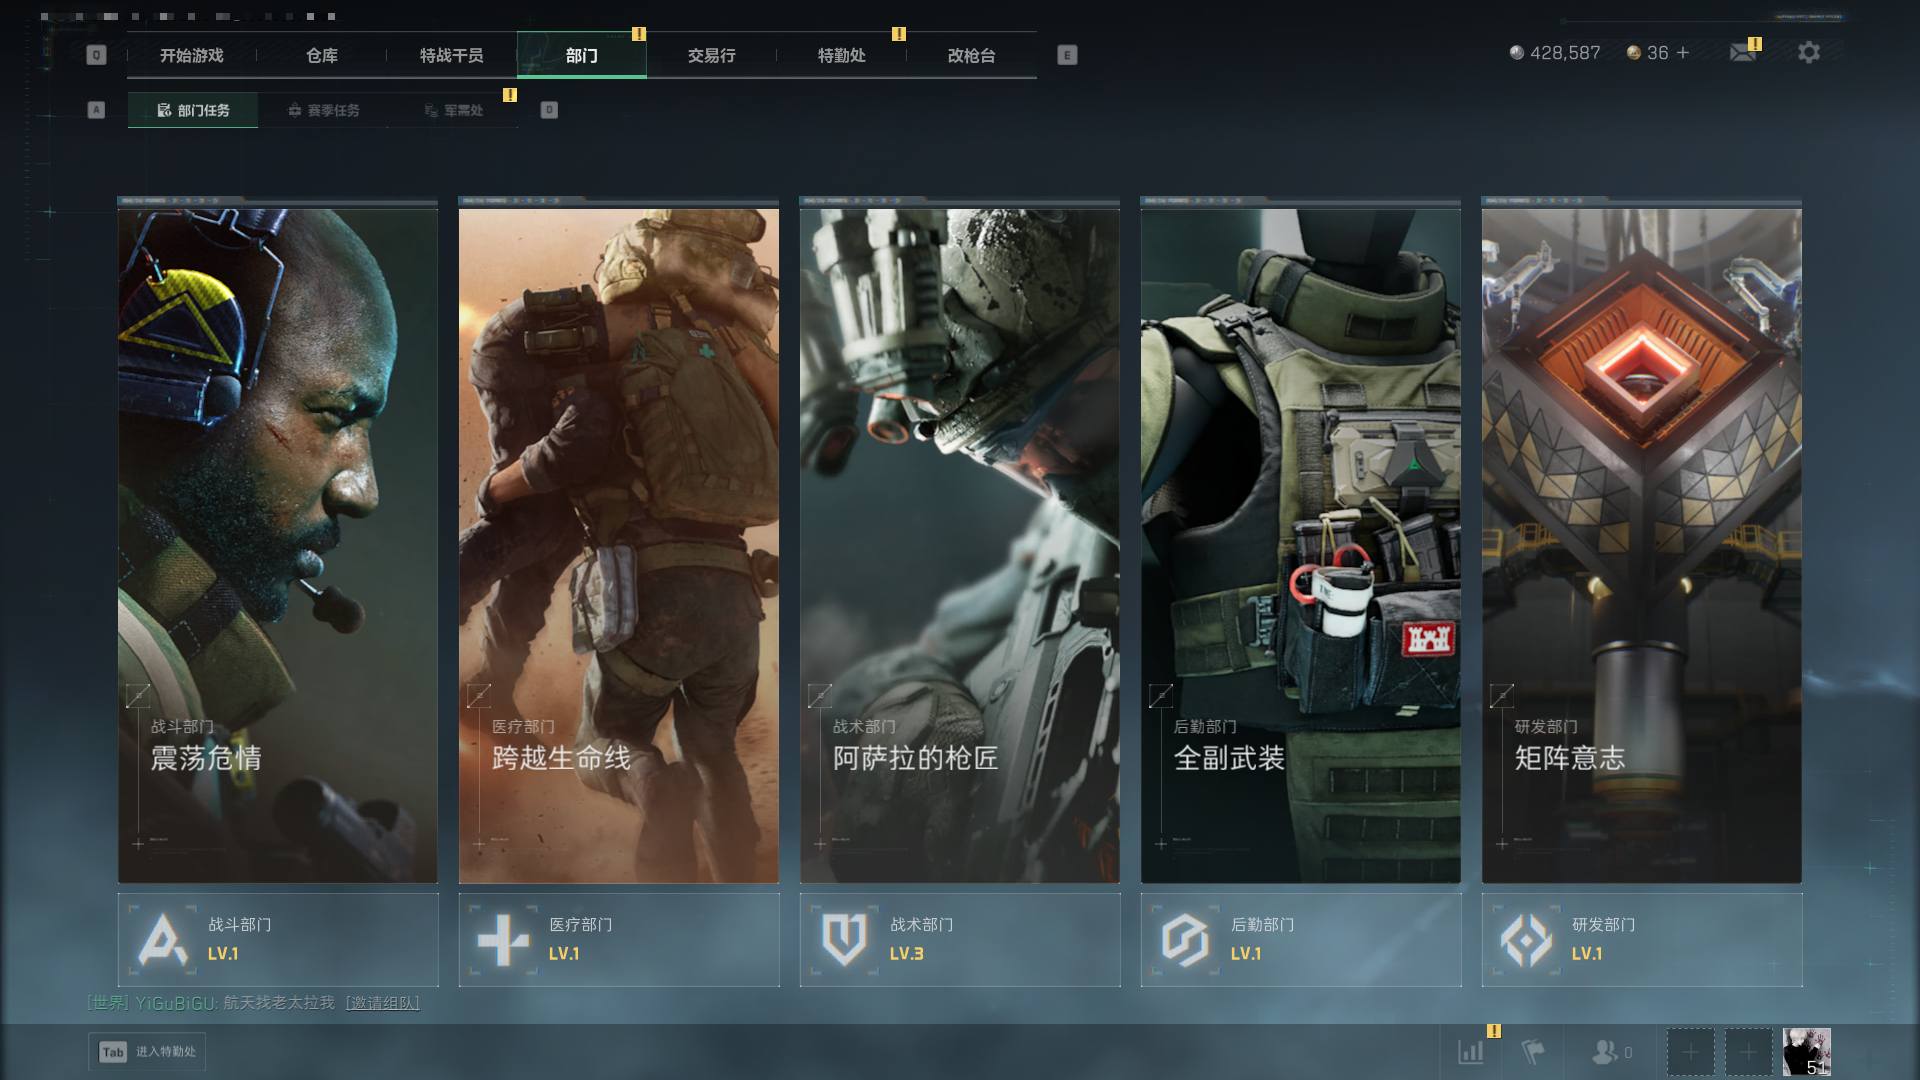Open the 开始游戏 tab
The height and width of the screenshot is (1080, 1920).
192,55
